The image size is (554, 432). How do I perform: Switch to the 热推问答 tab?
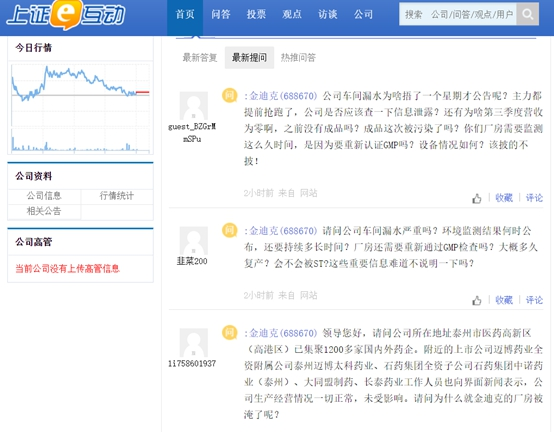pyautogui.click(x=298, y=58)
